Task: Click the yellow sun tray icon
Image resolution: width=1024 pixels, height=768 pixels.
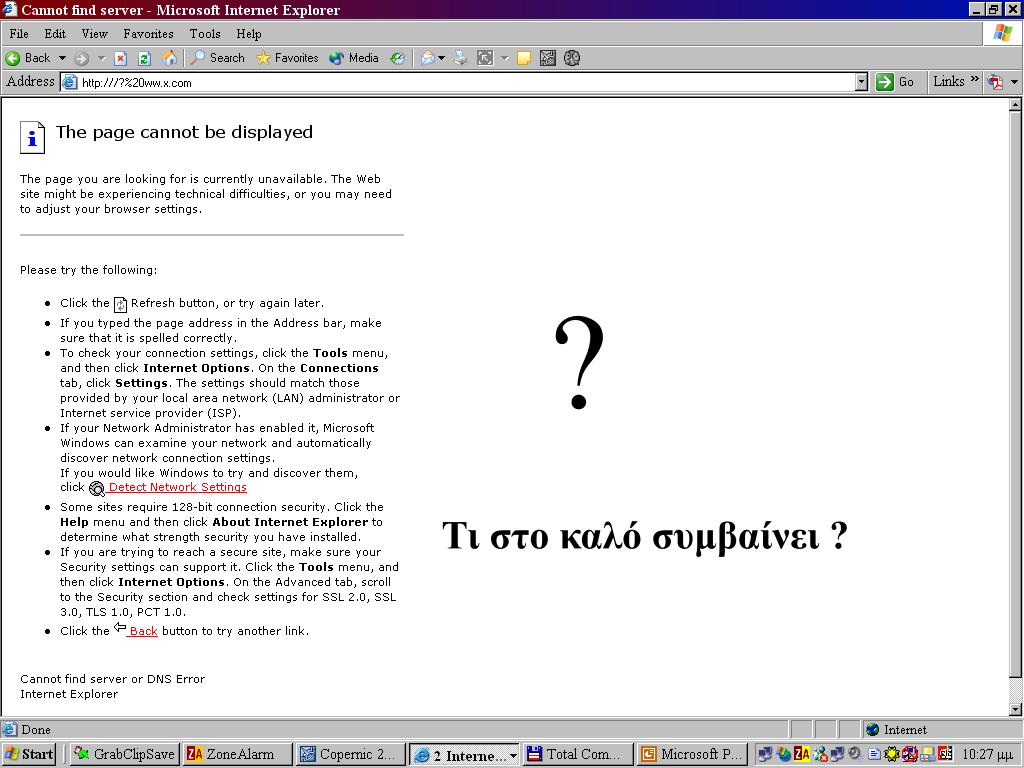Action: (x=891, y=754)
